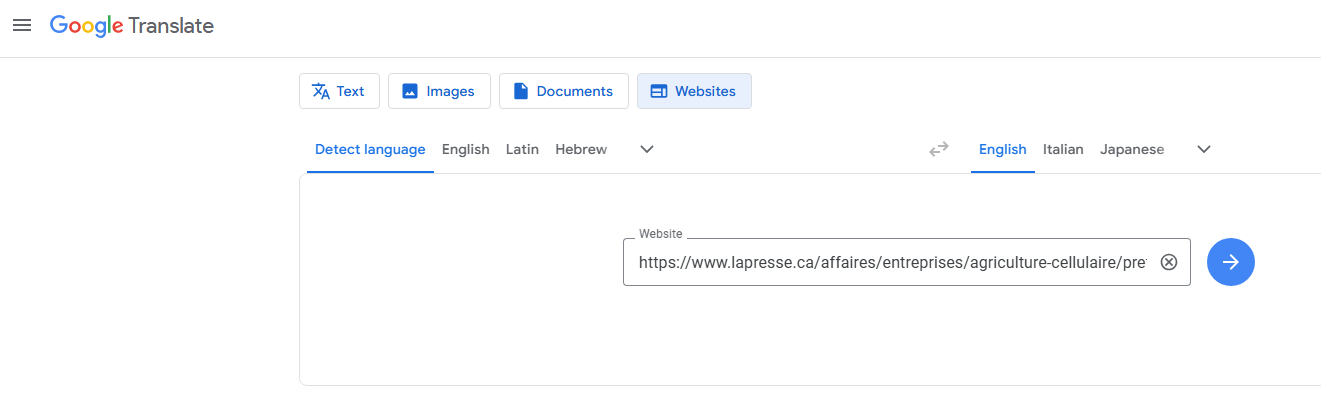The image size is (1321, 404).
Task: Choose Detect language as source
Action: pos(370,149)
